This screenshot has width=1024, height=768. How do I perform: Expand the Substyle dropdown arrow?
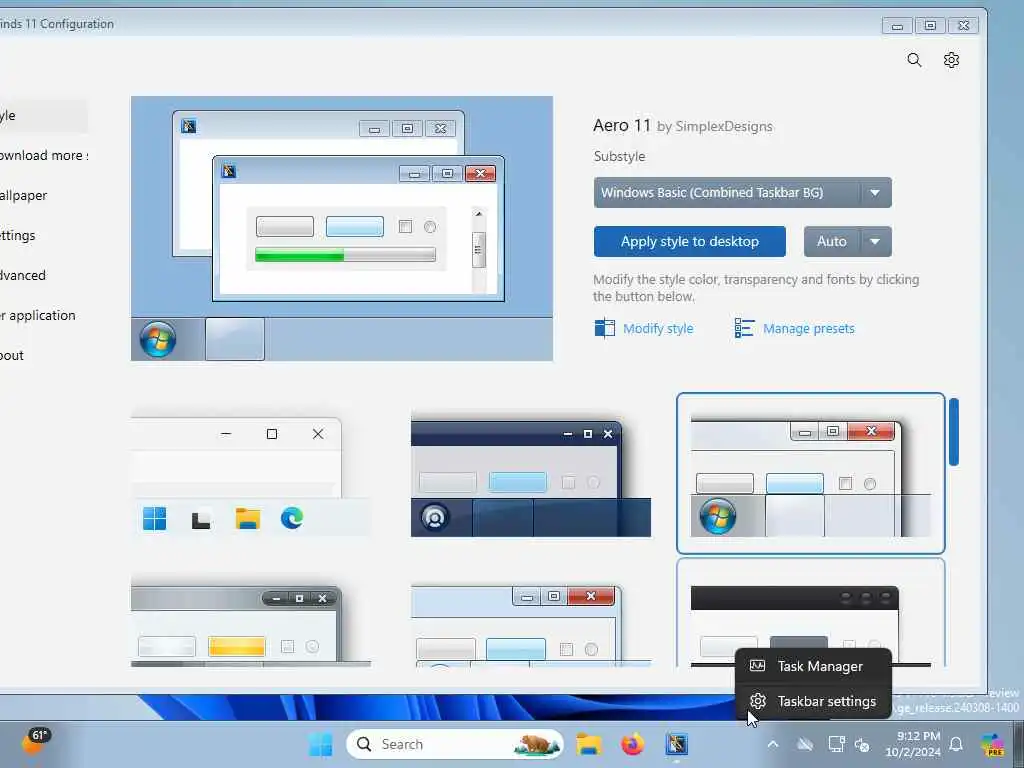[875, 193]
